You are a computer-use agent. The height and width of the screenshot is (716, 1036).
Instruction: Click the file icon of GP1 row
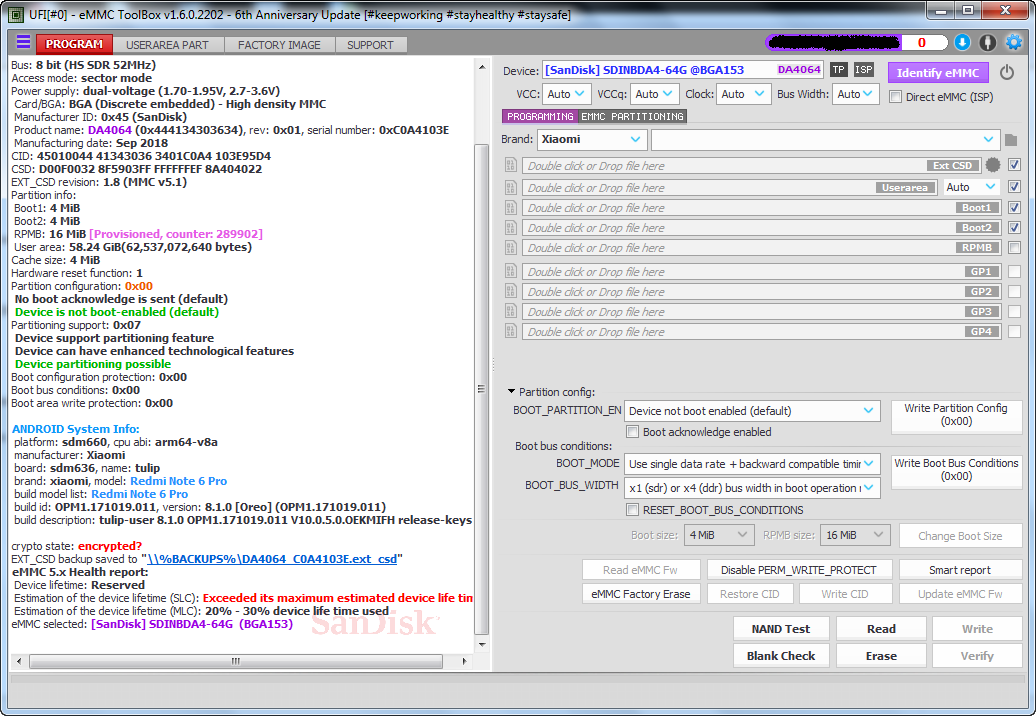point(511,271)
